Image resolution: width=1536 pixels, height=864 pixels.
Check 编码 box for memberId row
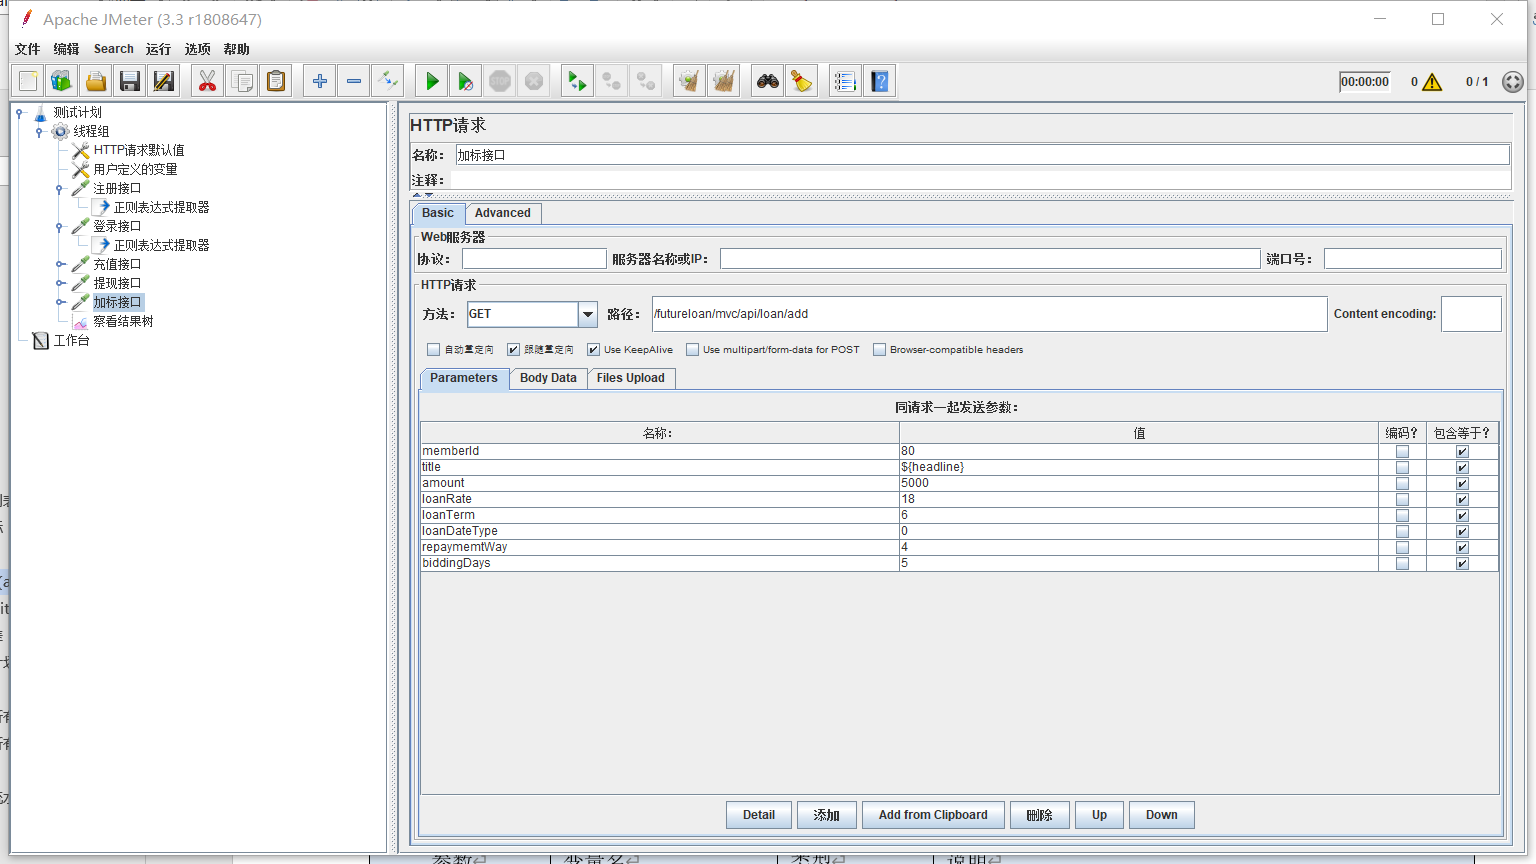(1402, 452)
